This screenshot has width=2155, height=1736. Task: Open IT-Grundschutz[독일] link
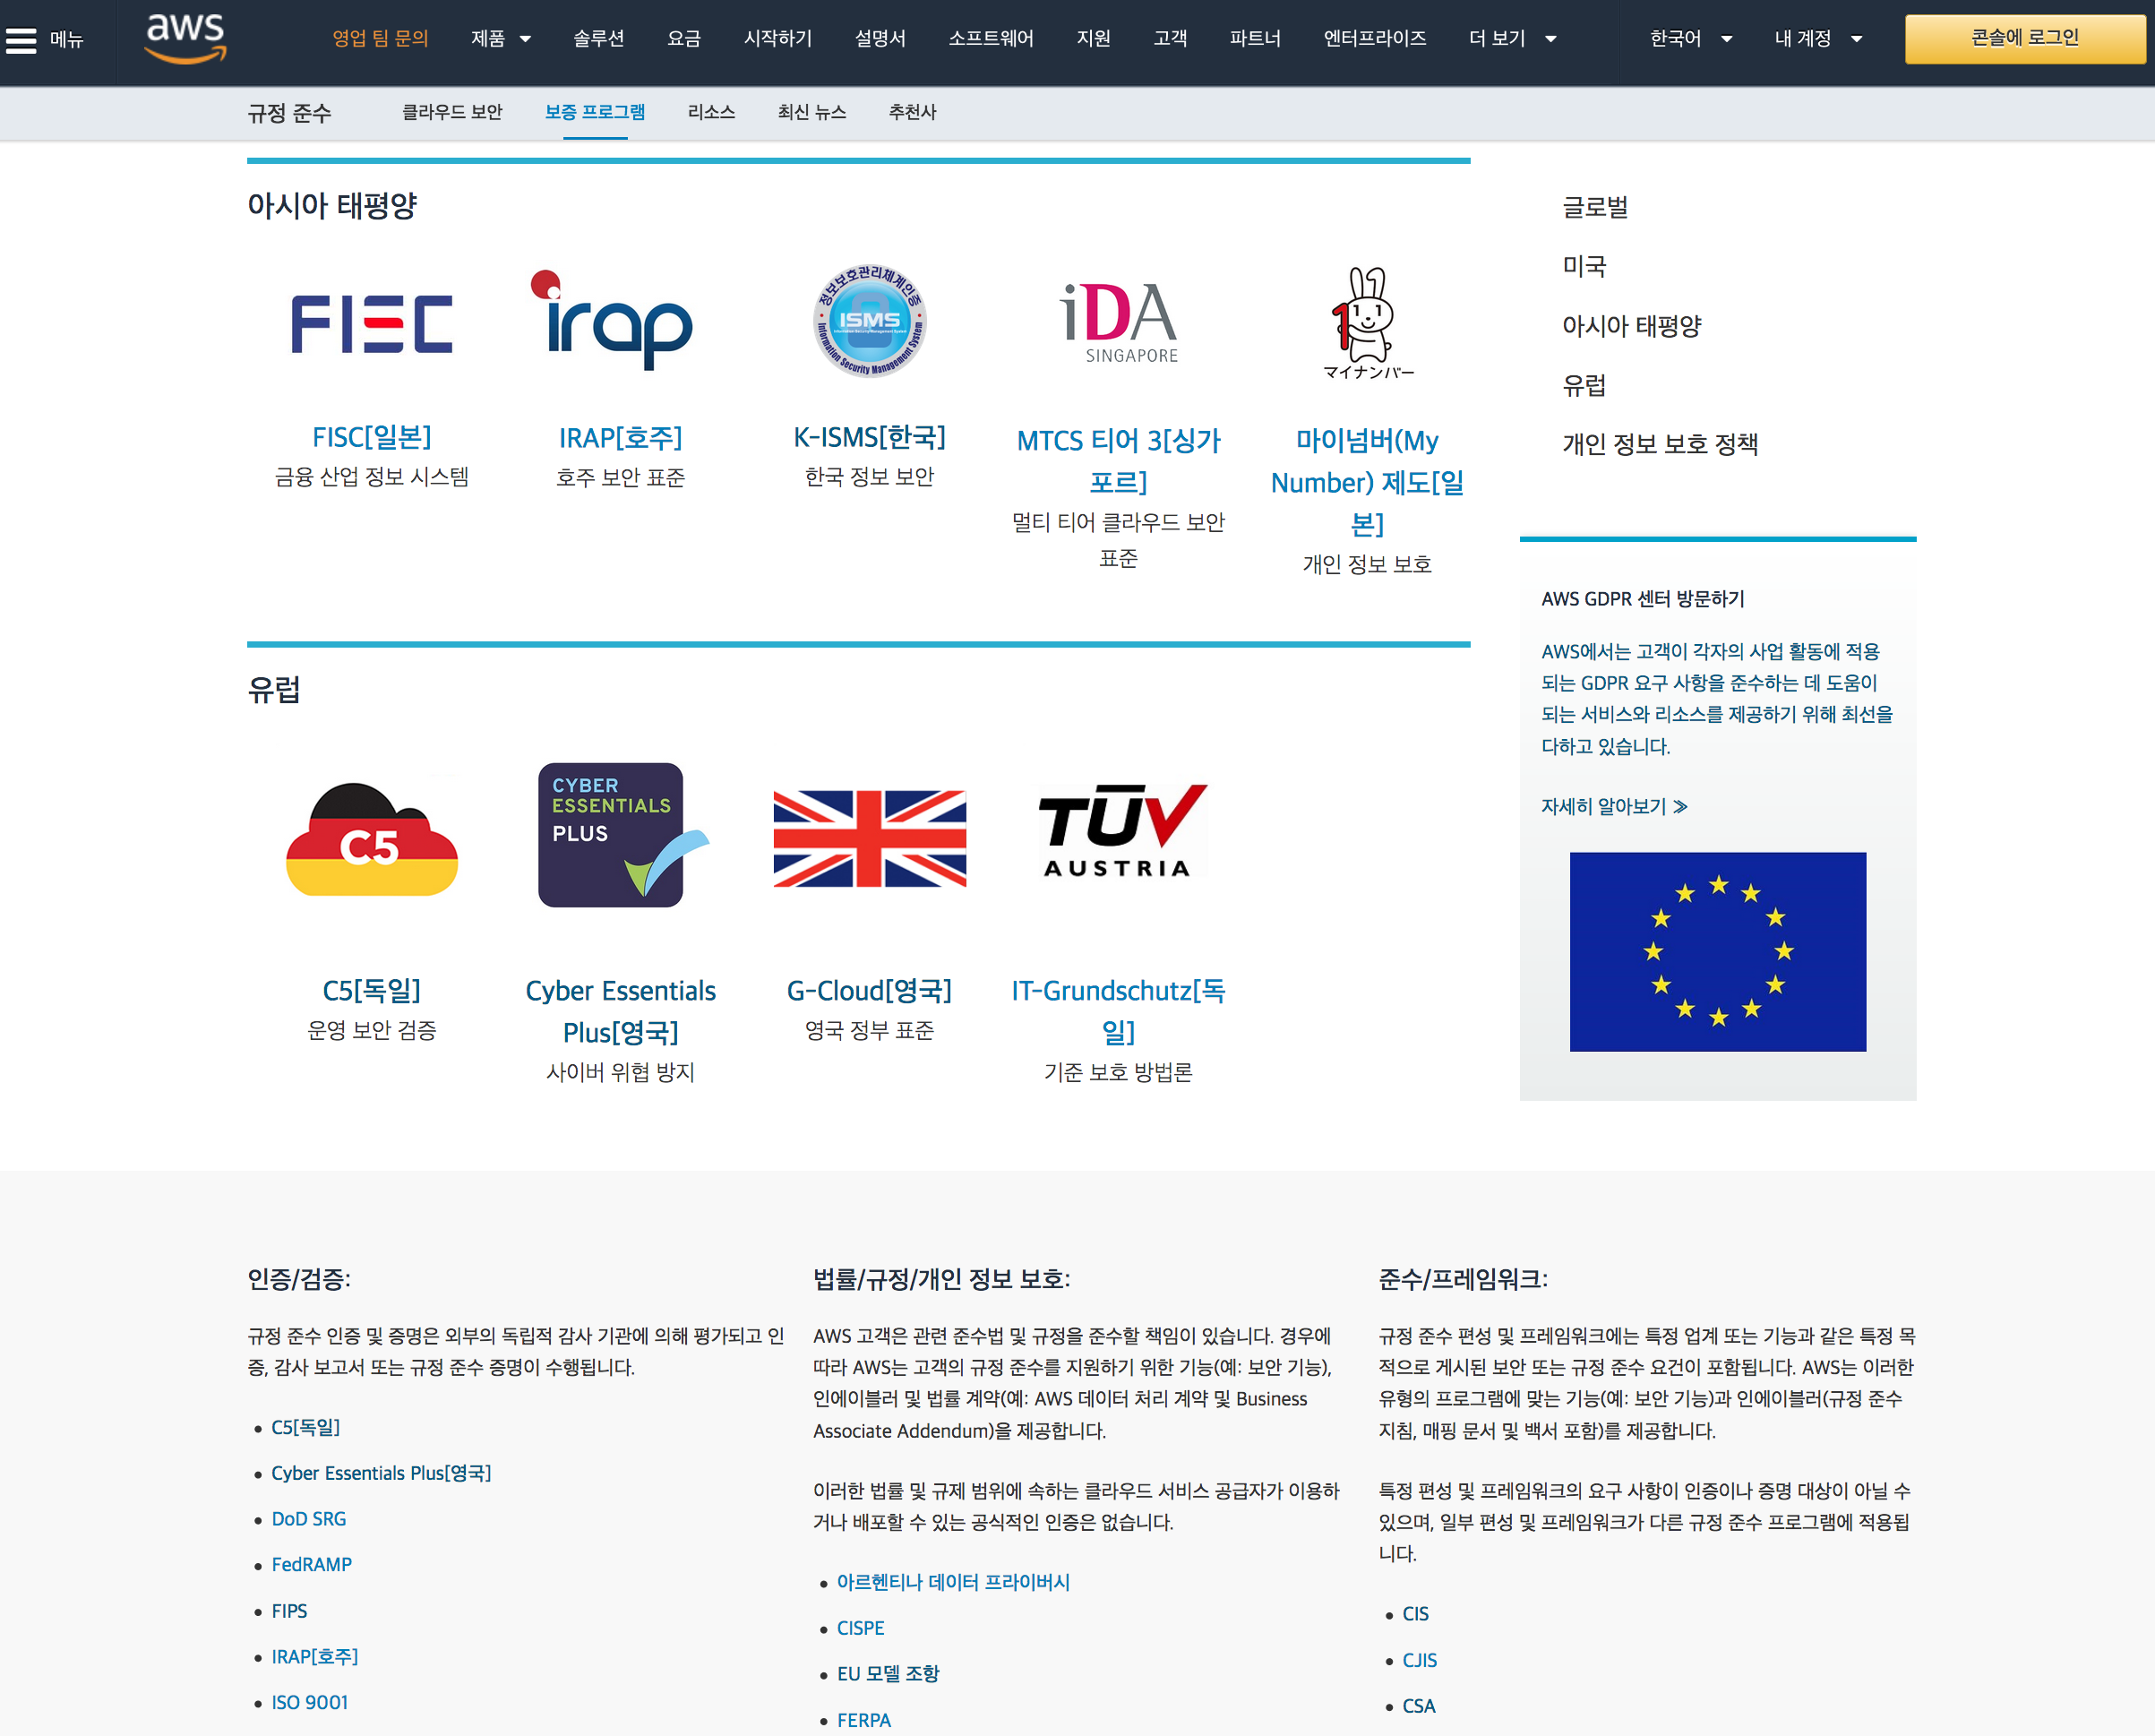pos(1119,1011)
